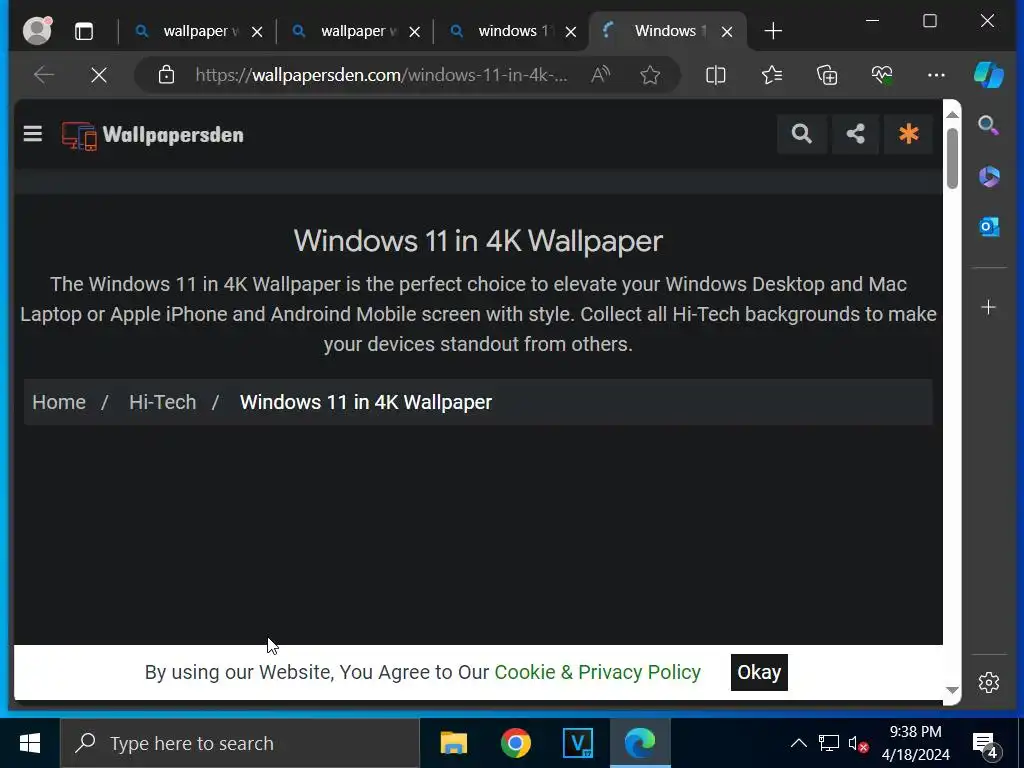Click the vertical scrollbar thumb
The height and width of the screenshot is (768, 1024).
(x=952, y=158)
